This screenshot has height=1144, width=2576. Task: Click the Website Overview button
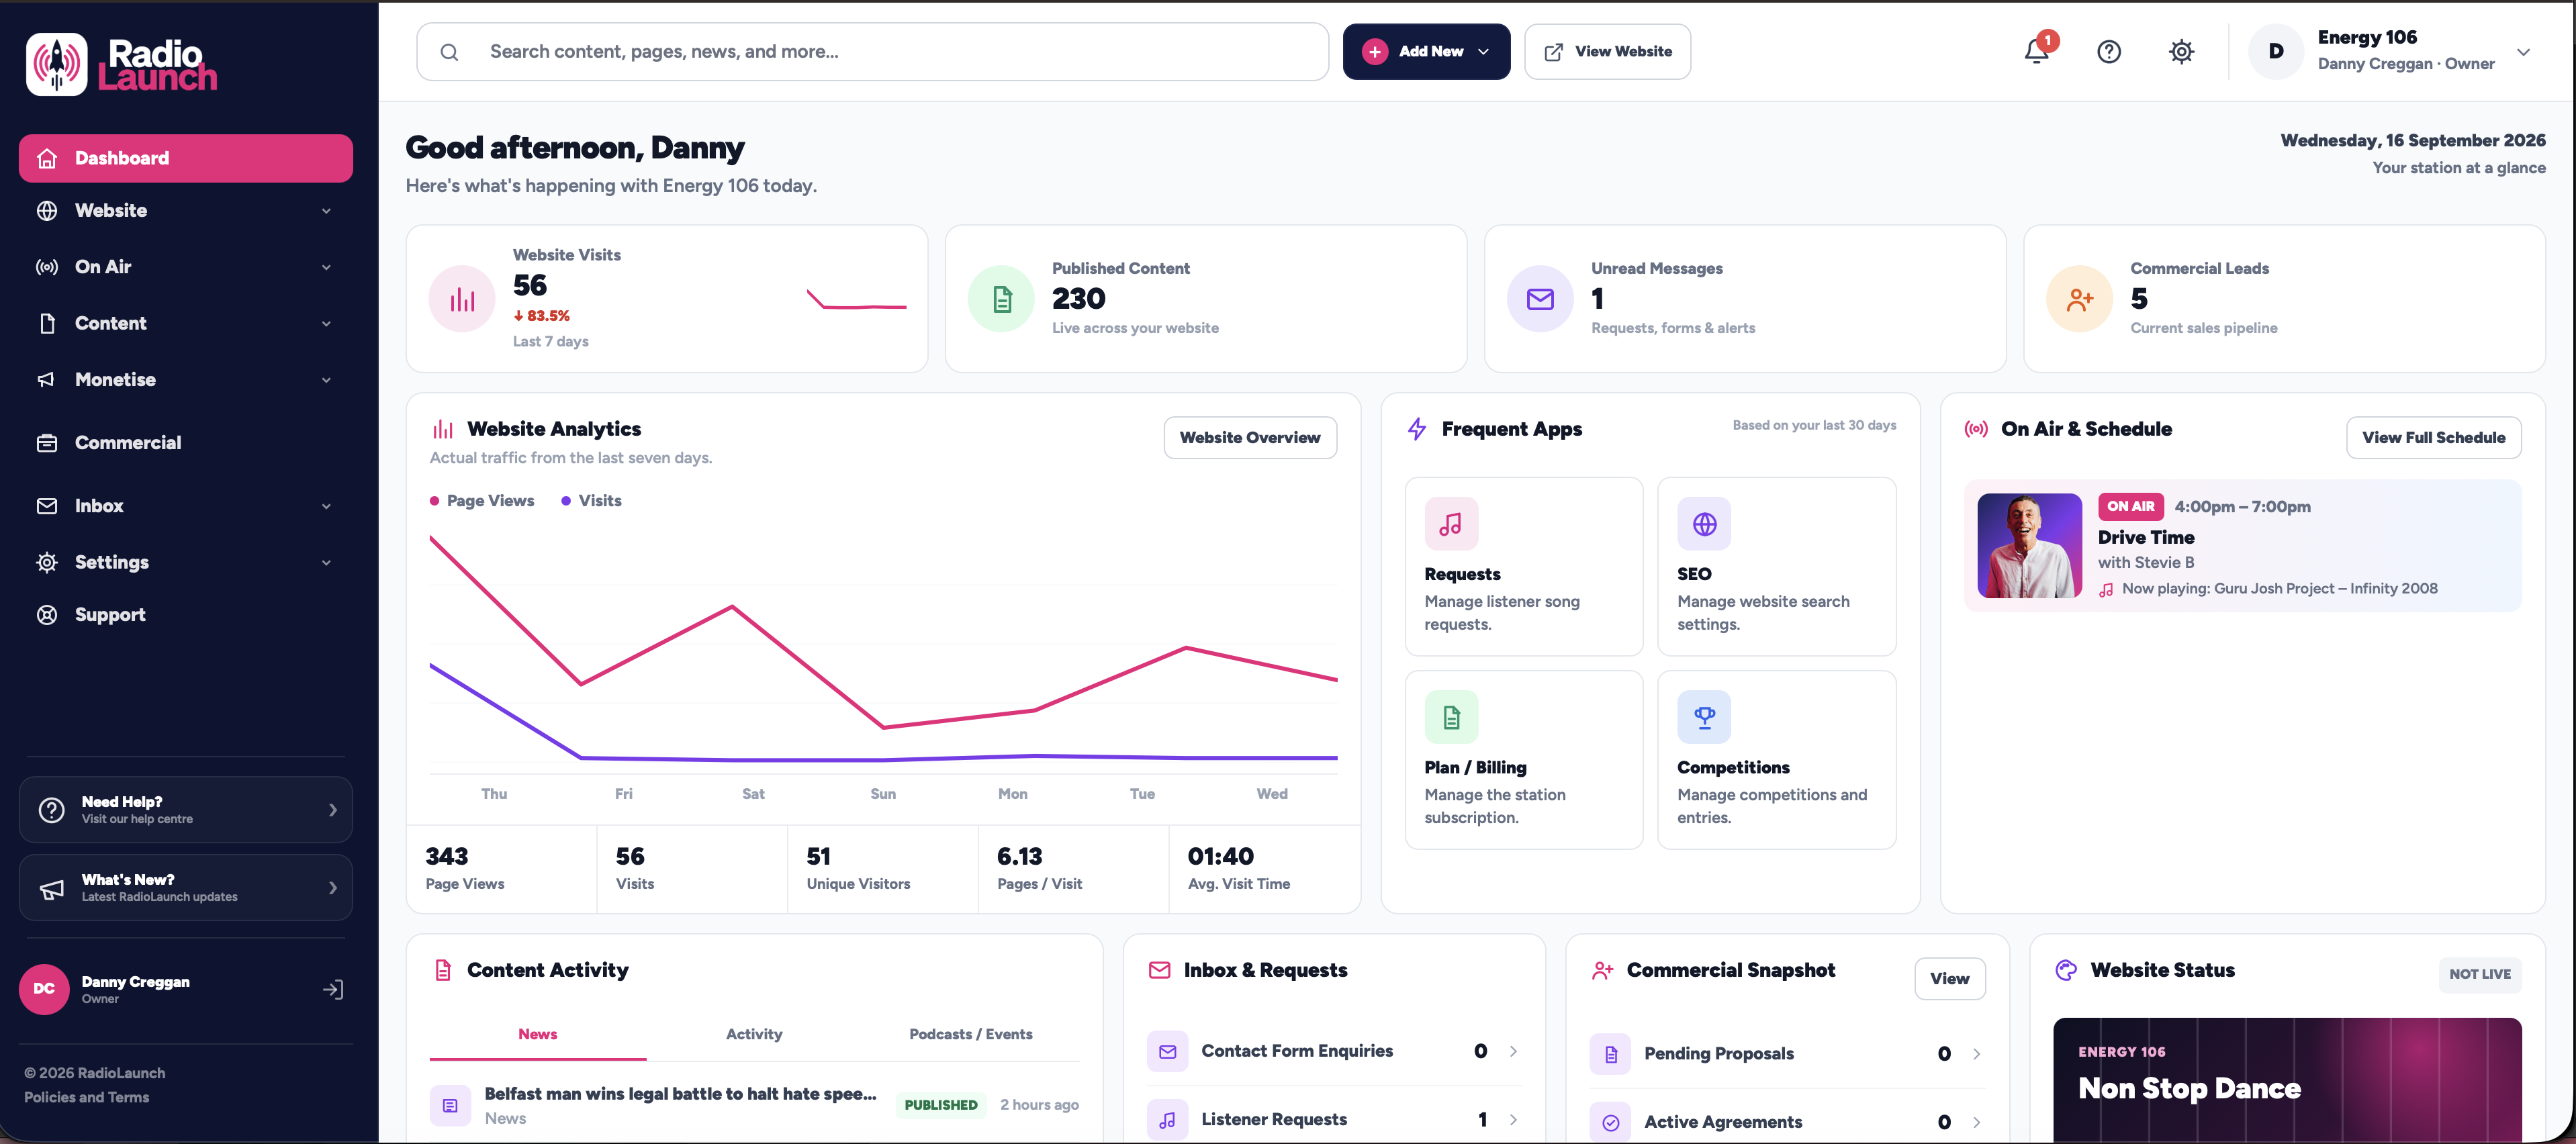[1250, 438]
